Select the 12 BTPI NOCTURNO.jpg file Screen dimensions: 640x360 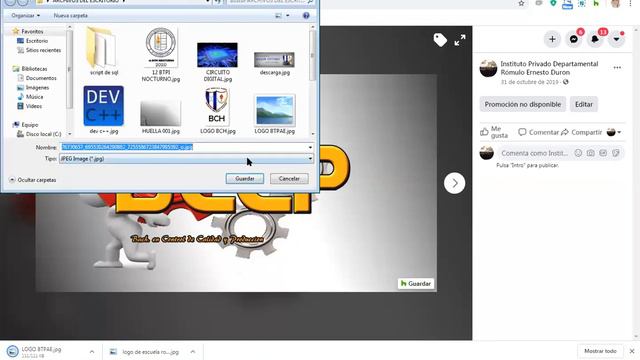[x=160, y=55]
